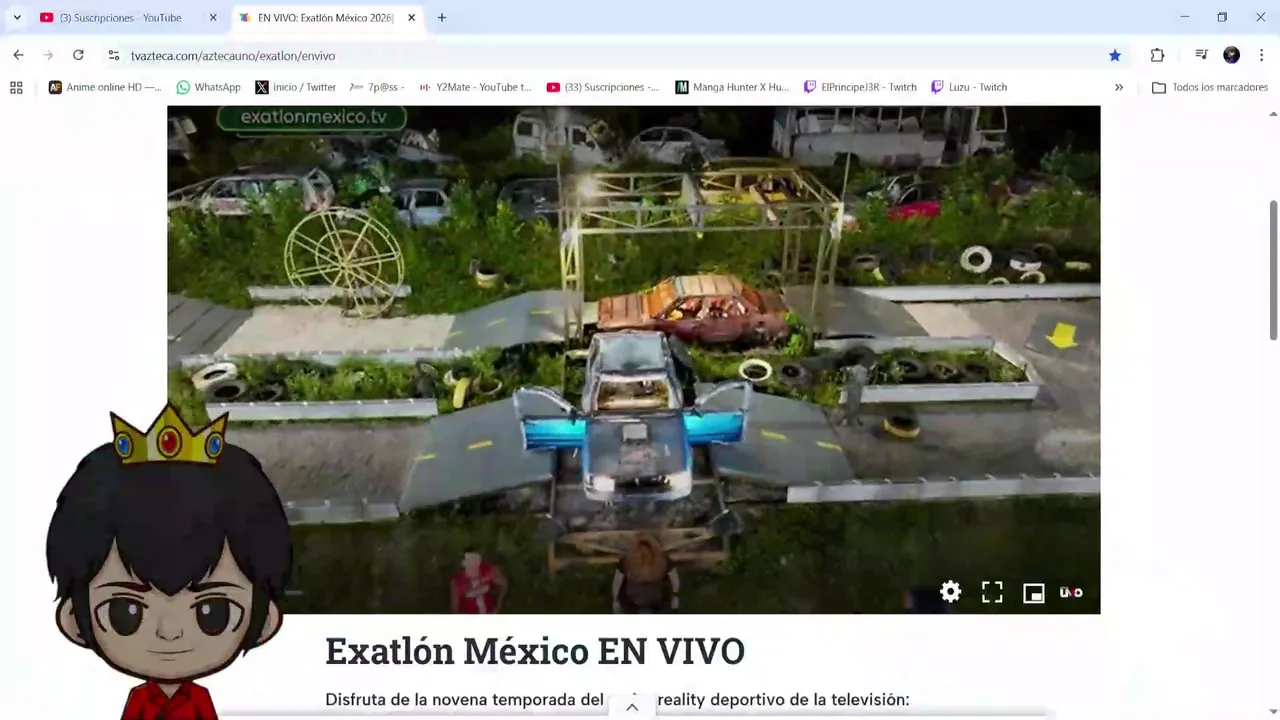Screen dimensions: 1280x720
Task: Activate picture-in-picture mode on video
Action: pos(1033,593)
